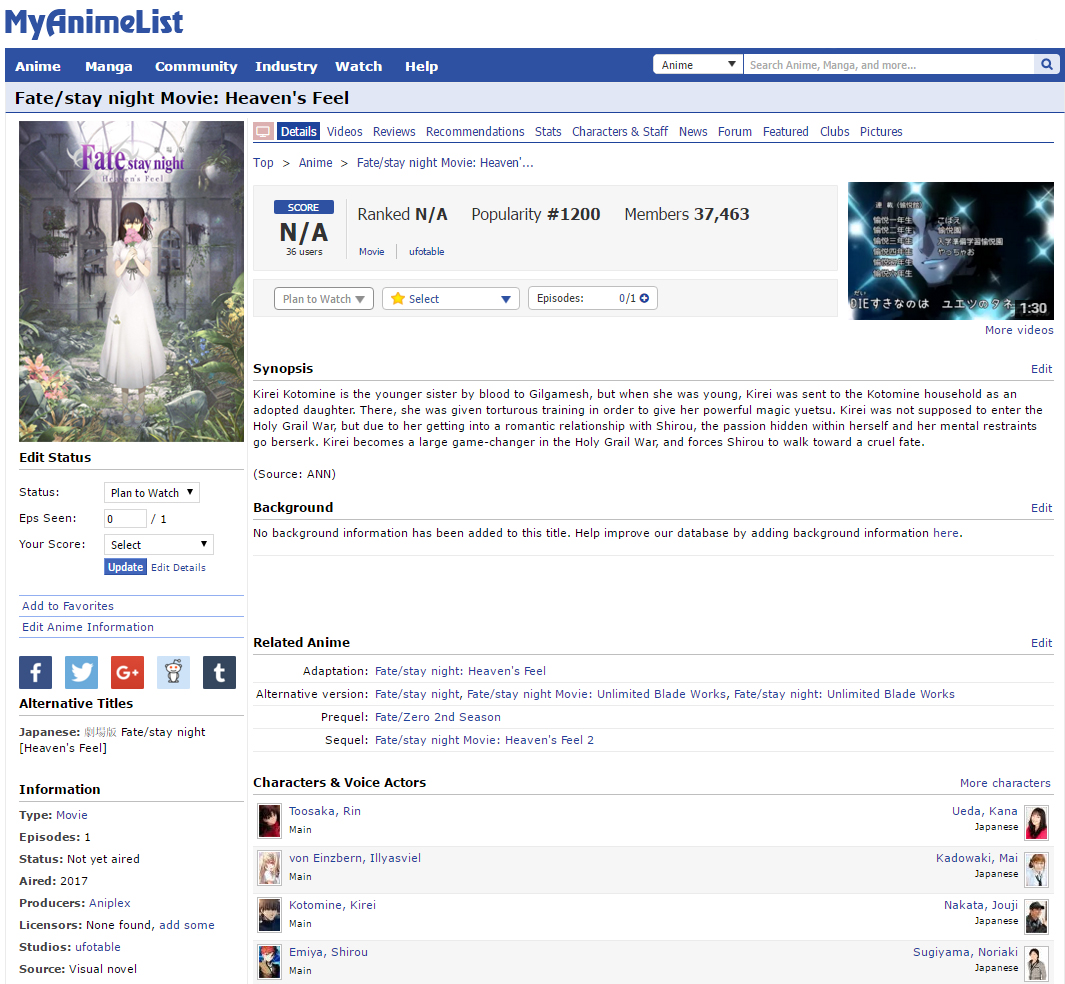Open the Industry navigation menu
The width and height of the screenshot is (1065, 984).
[x=287, y=67]
